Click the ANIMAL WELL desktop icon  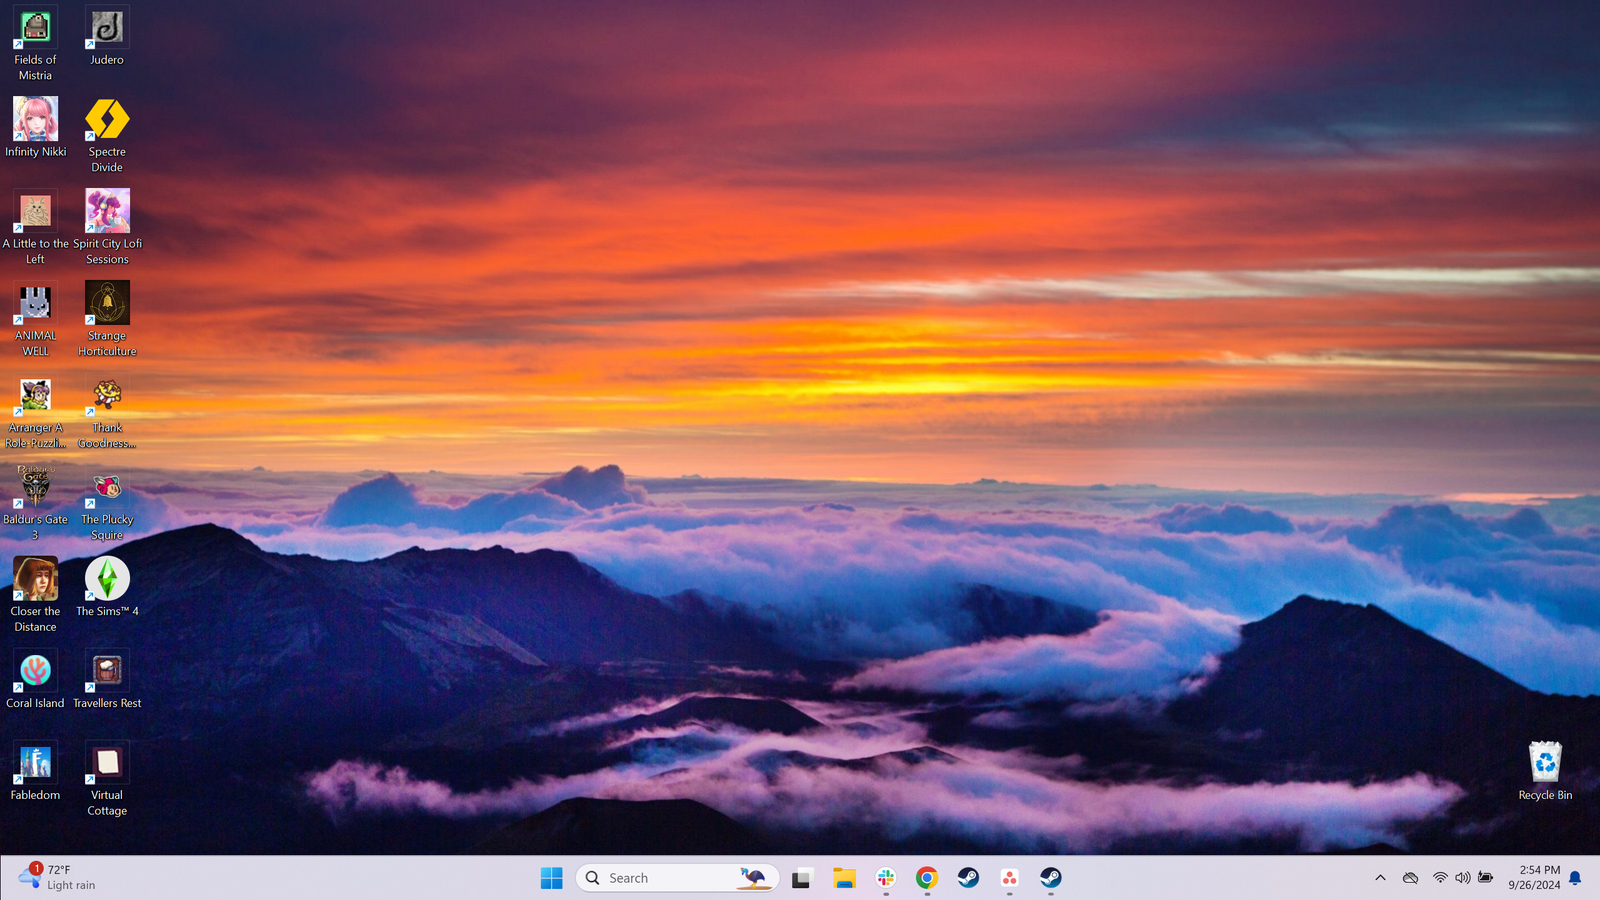pyautogui.click(x=35, y=304)
